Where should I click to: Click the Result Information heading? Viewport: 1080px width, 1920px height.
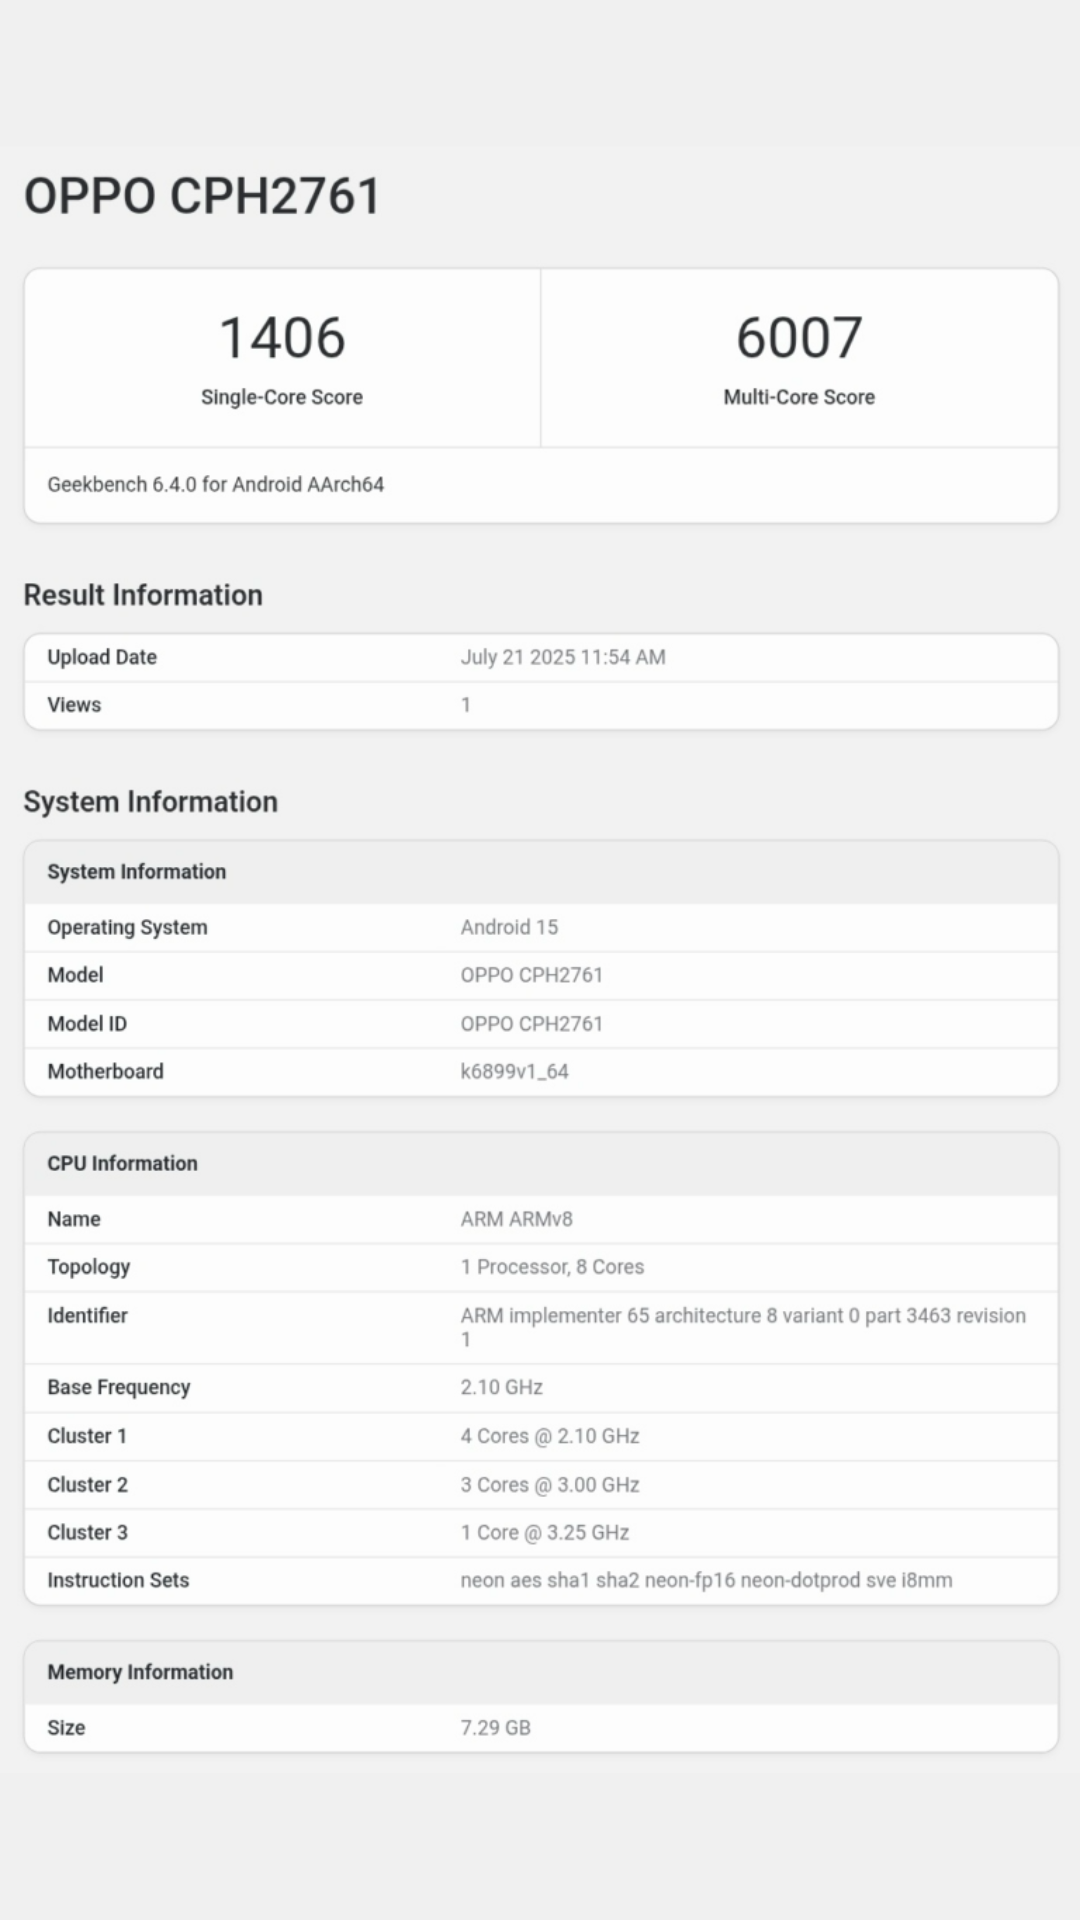(x=143, y=595)
